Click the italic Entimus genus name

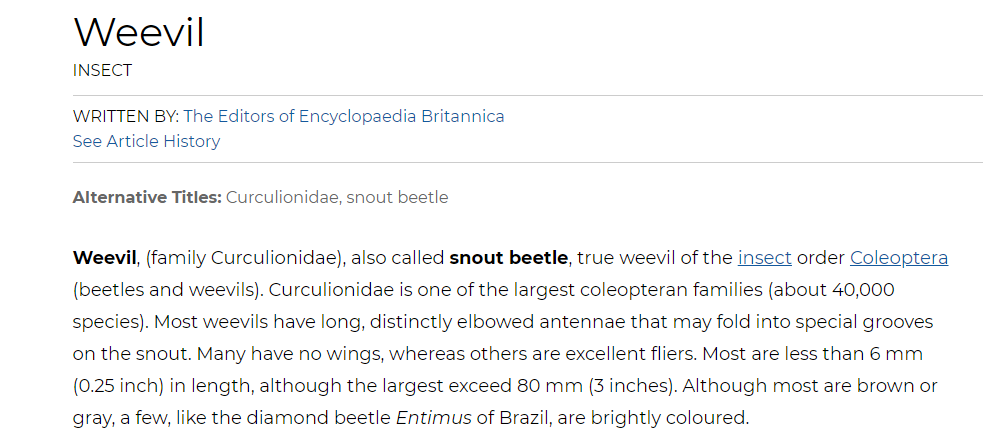(434, 417)
